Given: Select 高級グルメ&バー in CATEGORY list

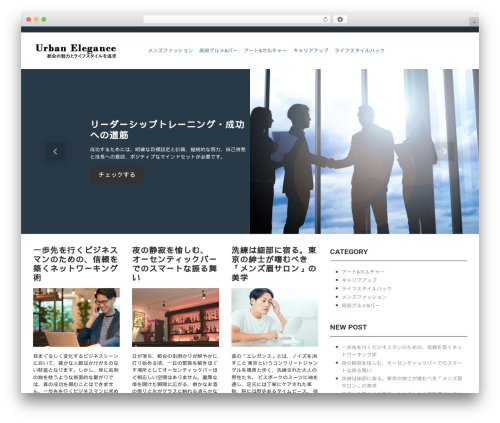Looking at the screenshot, I should click(360, 305).
